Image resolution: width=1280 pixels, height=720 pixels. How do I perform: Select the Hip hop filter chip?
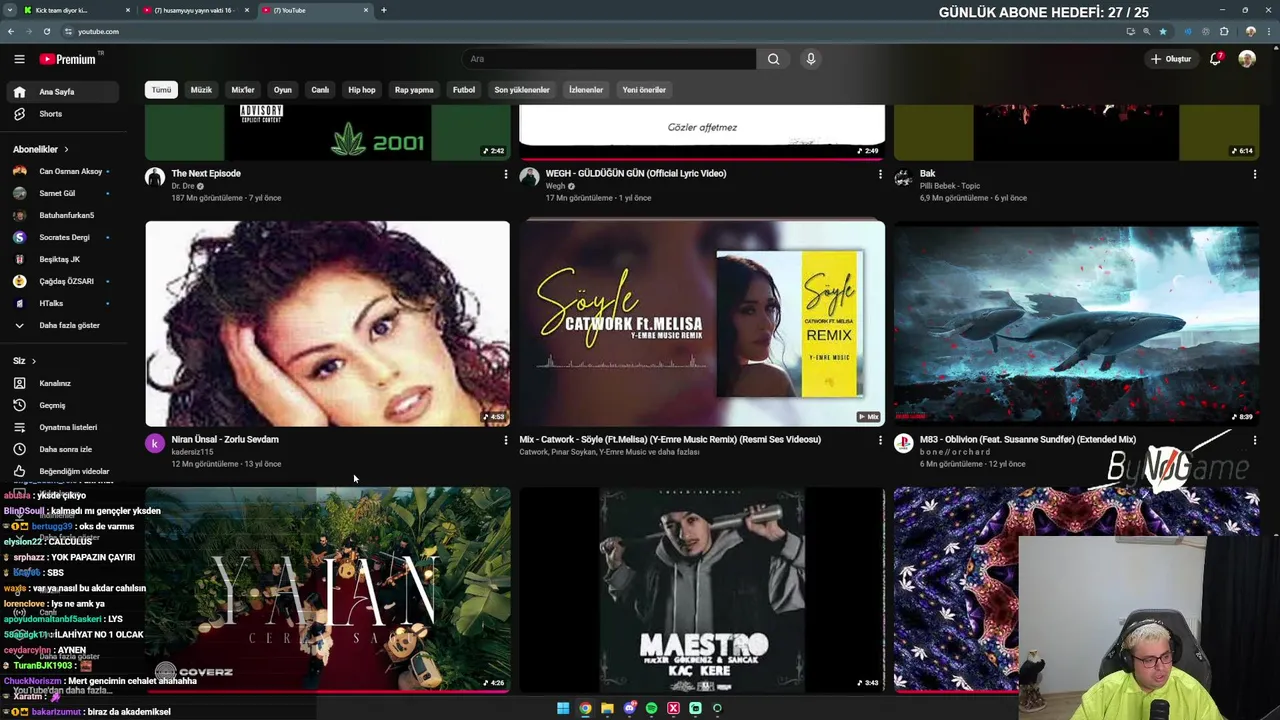(x=362, y=90)
